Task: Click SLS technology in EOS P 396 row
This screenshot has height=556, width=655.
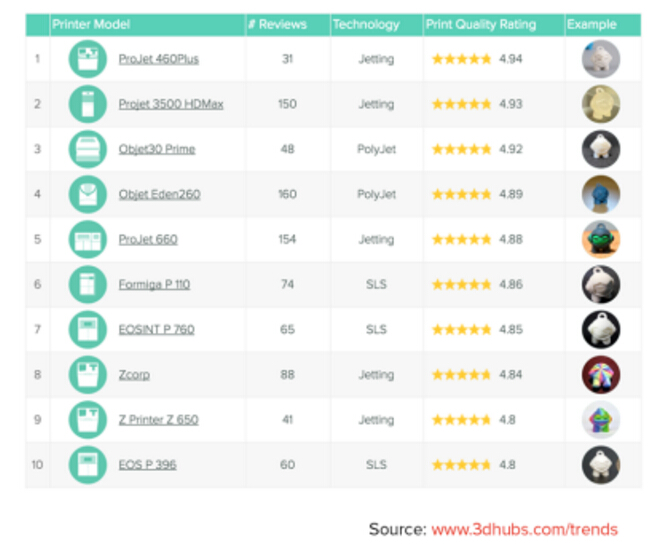Action: click(376, 465)
